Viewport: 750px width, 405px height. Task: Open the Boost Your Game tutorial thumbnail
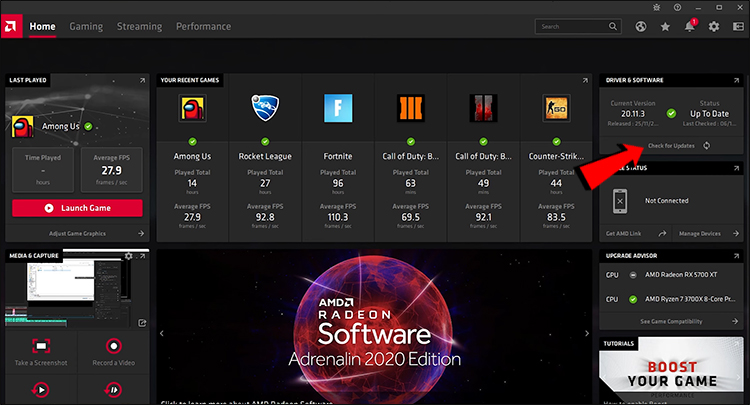click(672, 369)
